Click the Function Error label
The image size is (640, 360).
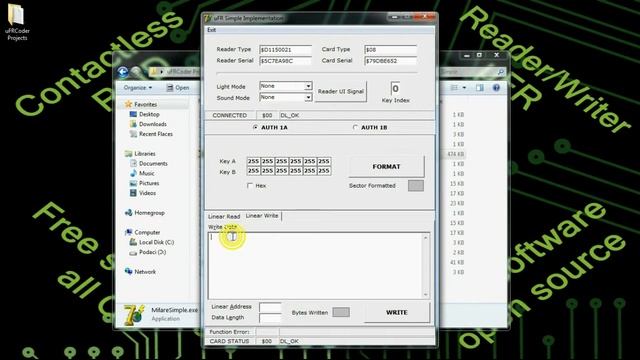229,332
